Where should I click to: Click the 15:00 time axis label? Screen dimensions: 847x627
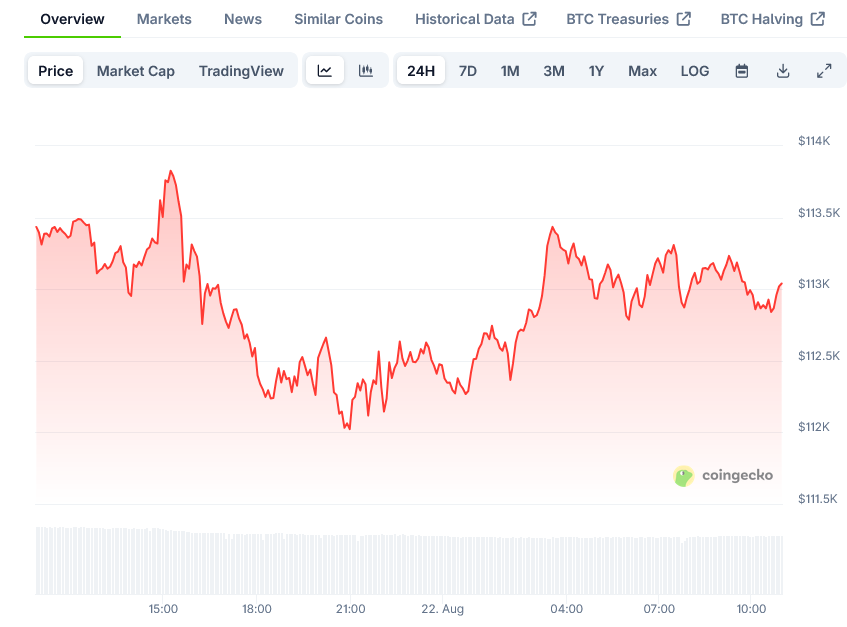pos(163,609)
